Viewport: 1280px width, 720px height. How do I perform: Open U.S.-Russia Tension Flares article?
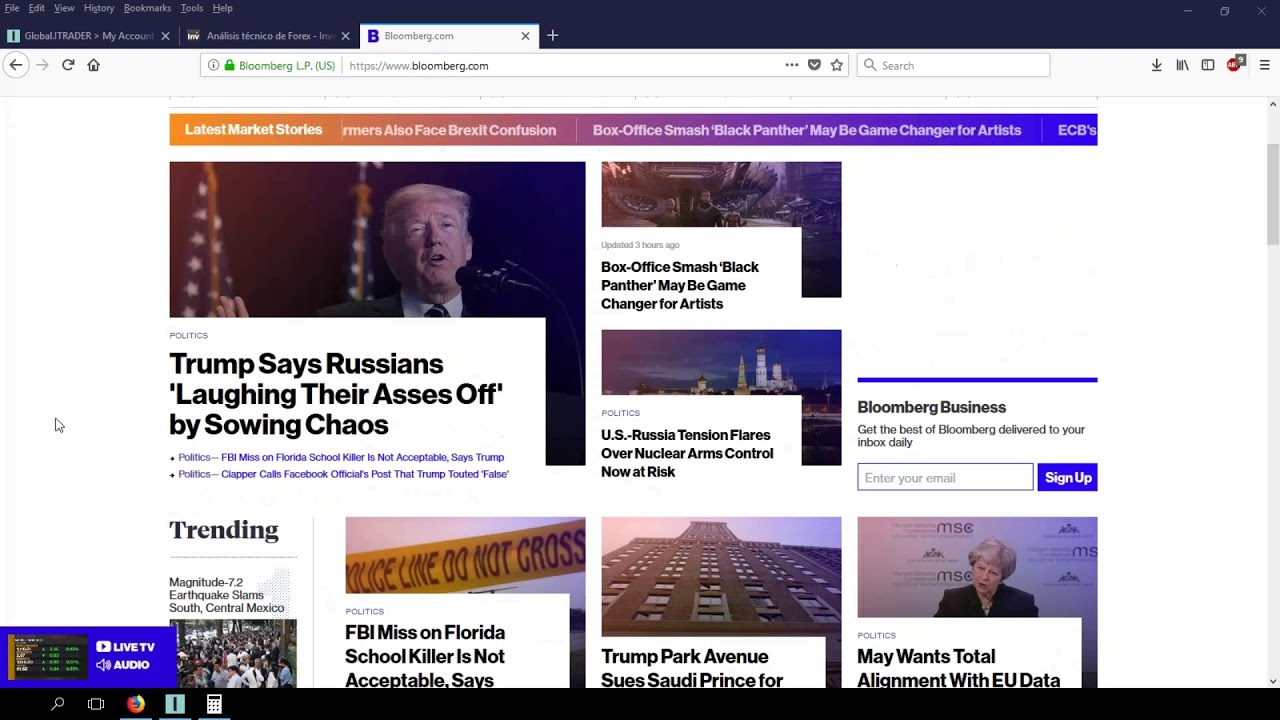coord(687,453)
